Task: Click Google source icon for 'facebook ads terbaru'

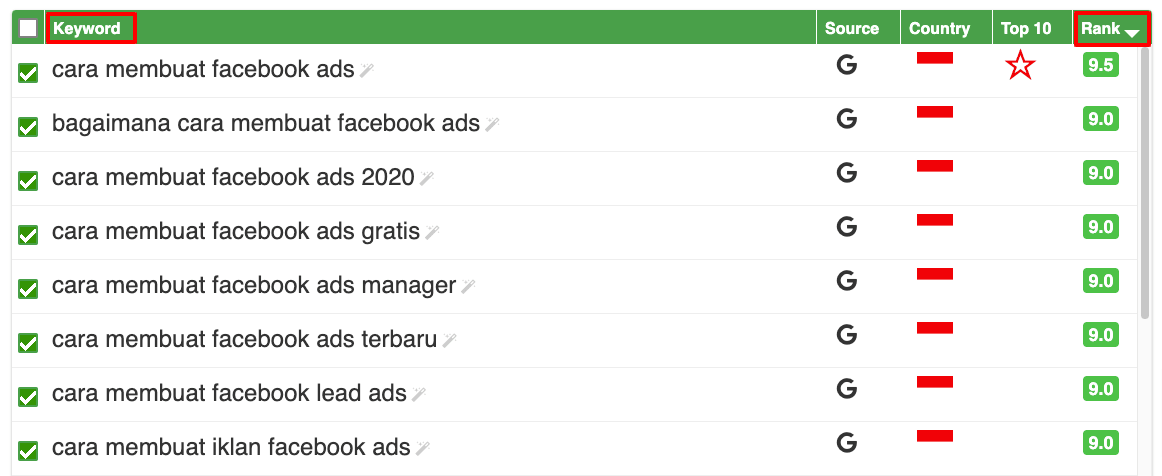Action: pos(847,335)
